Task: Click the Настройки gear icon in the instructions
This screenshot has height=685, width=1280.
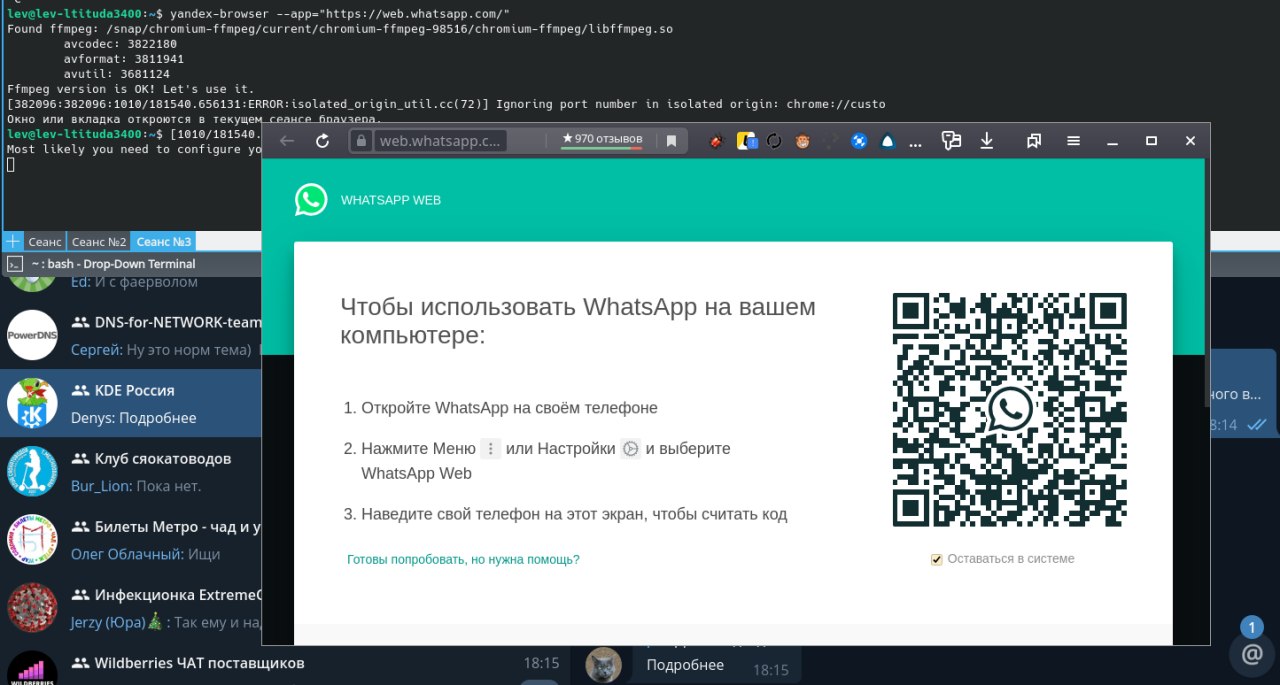Action: 630,449
